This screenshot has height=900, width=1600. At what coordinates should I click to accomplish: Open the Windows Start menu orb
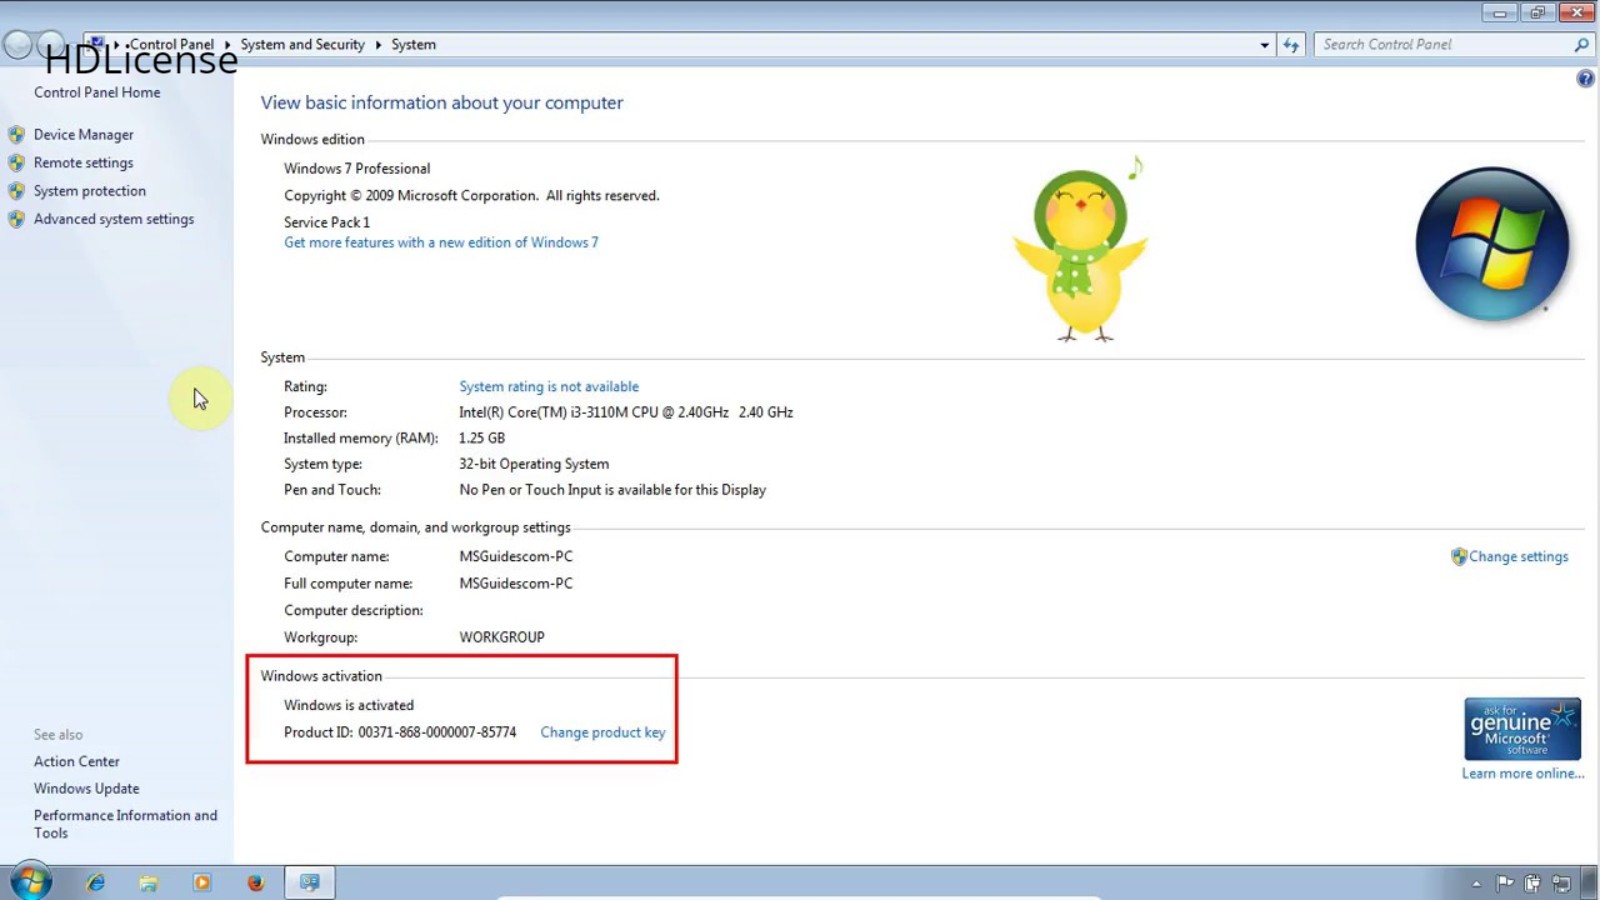point(31,881)
